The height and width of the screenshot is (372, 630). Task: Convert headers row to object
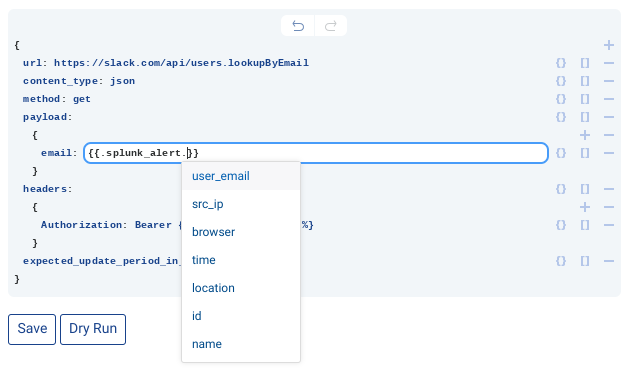pyautogui.click(x=561, y=189)
